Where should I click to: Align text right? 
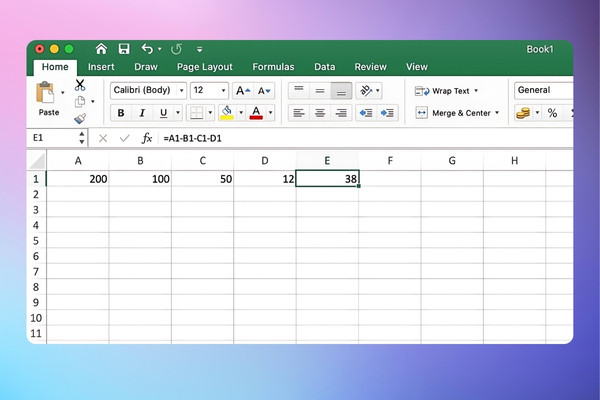coord(341,113)
